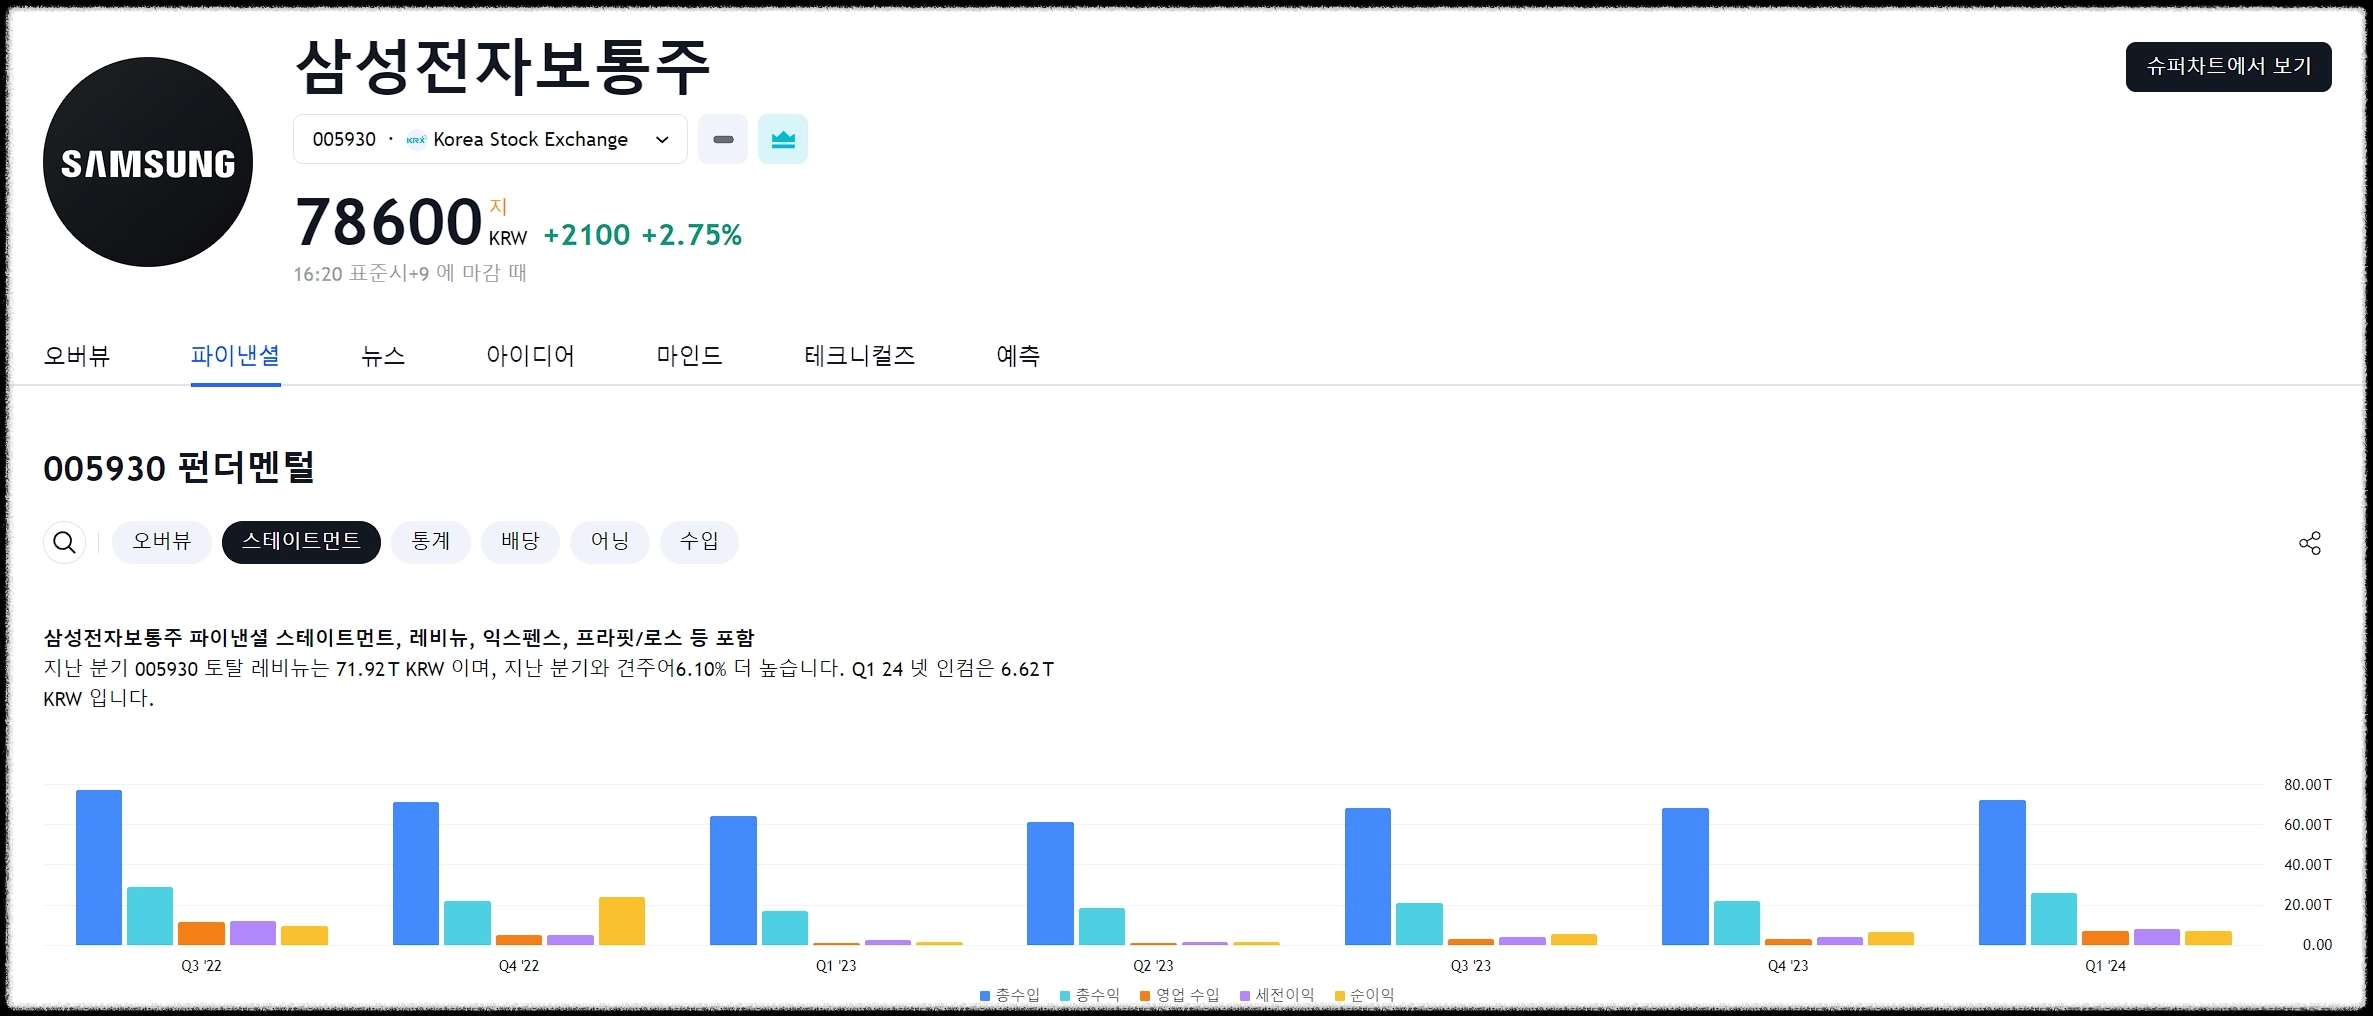Click the cyan 총수익 bar for Q3 '23
2373x1016 pixels.
coord(1419,924)
